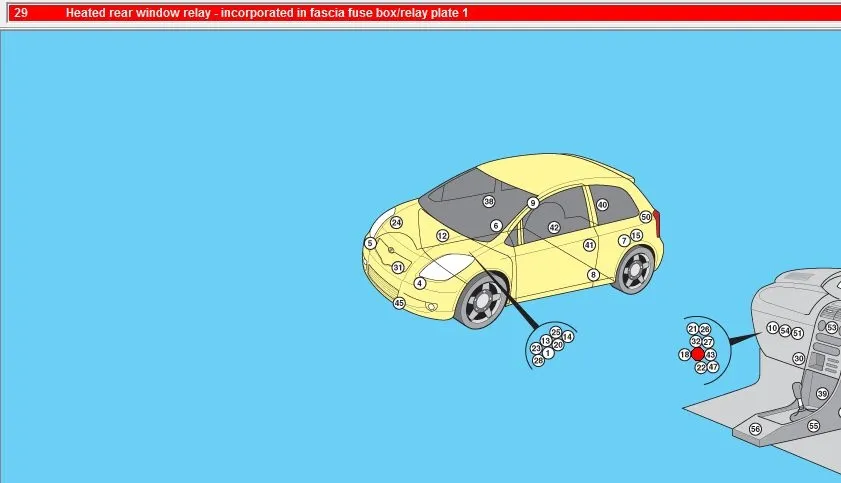Select marker 21 in the fascia cluster
Image resolution: width=841 pixels, height=483 pixels.
[692, 329]
